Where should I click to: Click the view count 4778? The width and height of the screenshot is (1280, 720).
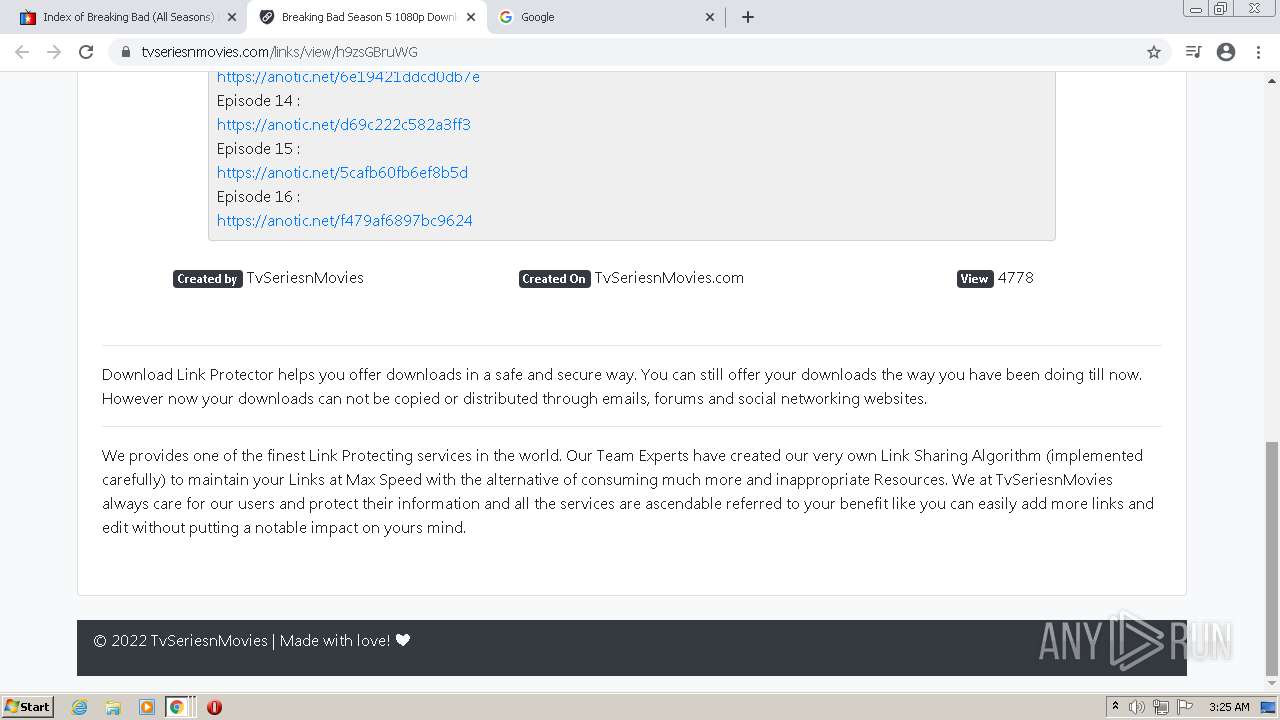tap(1016, 278)
